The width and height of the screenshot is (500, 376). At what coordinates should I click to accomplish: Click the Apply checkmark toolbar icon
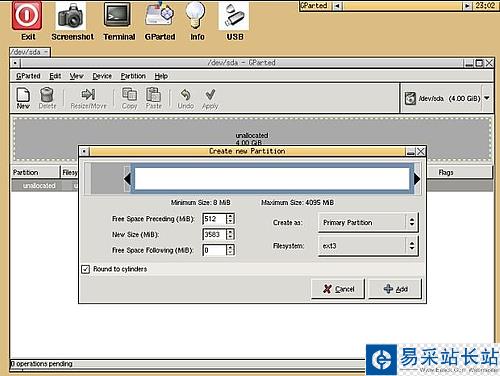(210, 98)
